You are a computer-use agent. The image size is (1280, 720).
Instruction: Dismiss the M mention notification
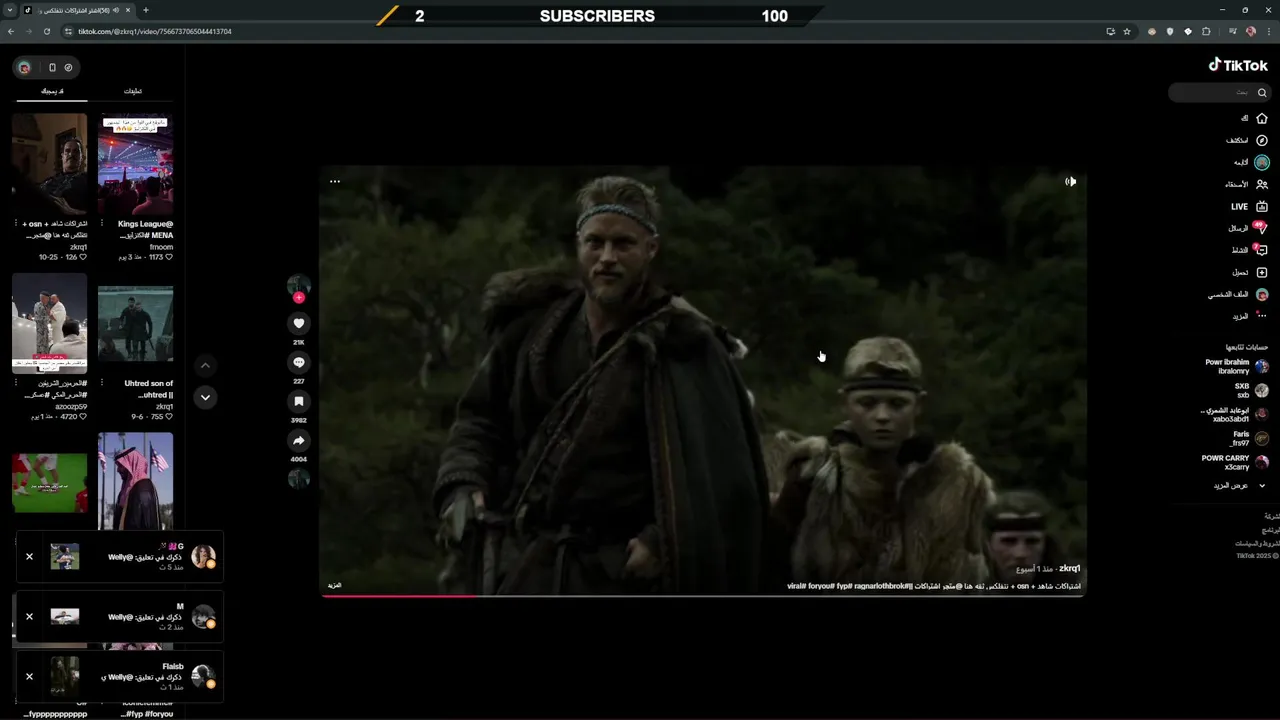pos(29,616)
